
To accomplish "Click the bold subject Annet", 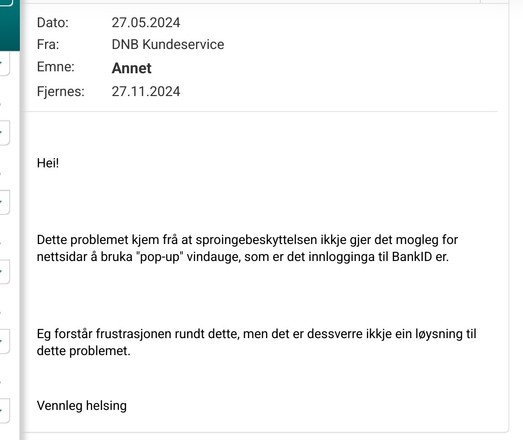I will click(131, 68).
